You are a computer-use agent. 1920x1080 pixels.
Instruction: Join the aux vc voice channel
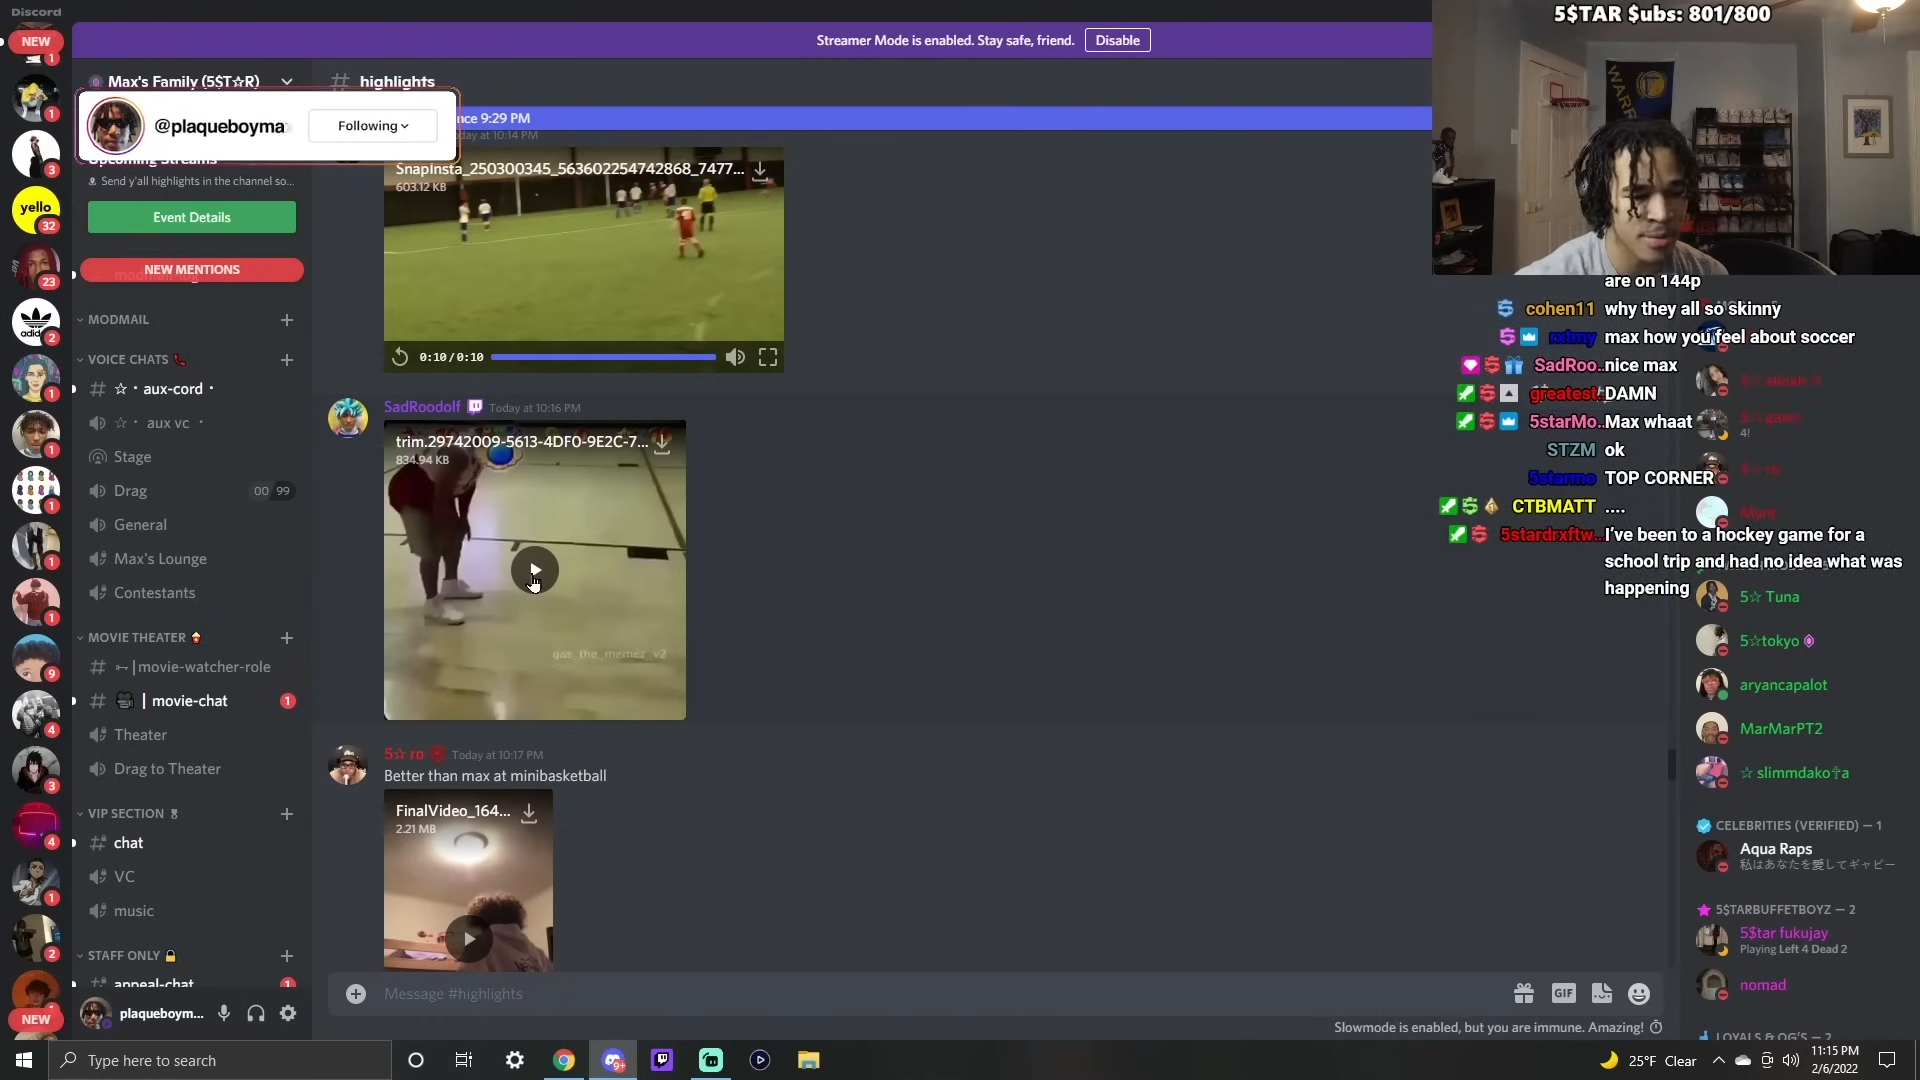(x=190, y=423)
